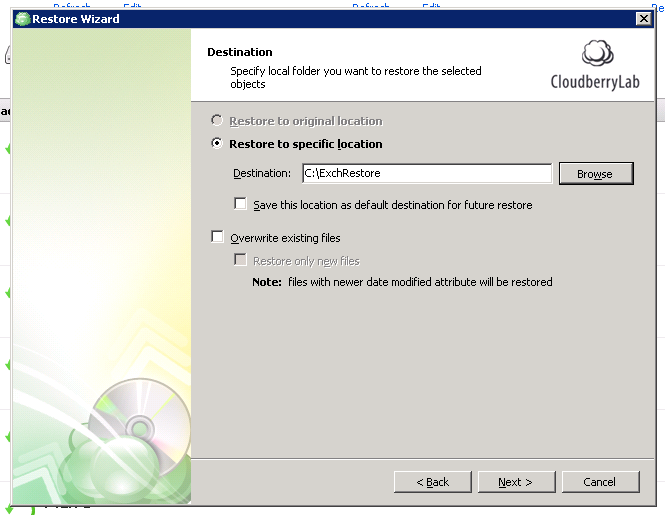Choose Restore to specific location radio

tap(217, 144)
